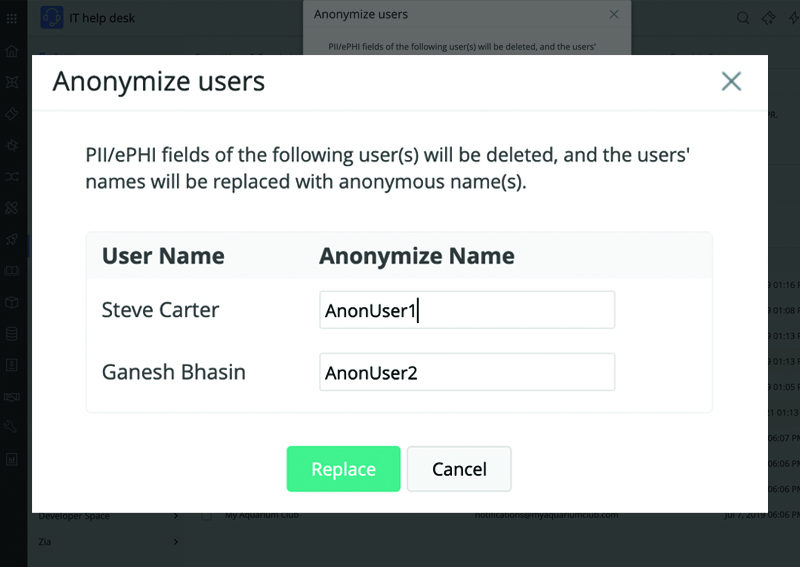Open the database stack sidebar icon
The image size is (800, 567).
[x=12, y=333]
